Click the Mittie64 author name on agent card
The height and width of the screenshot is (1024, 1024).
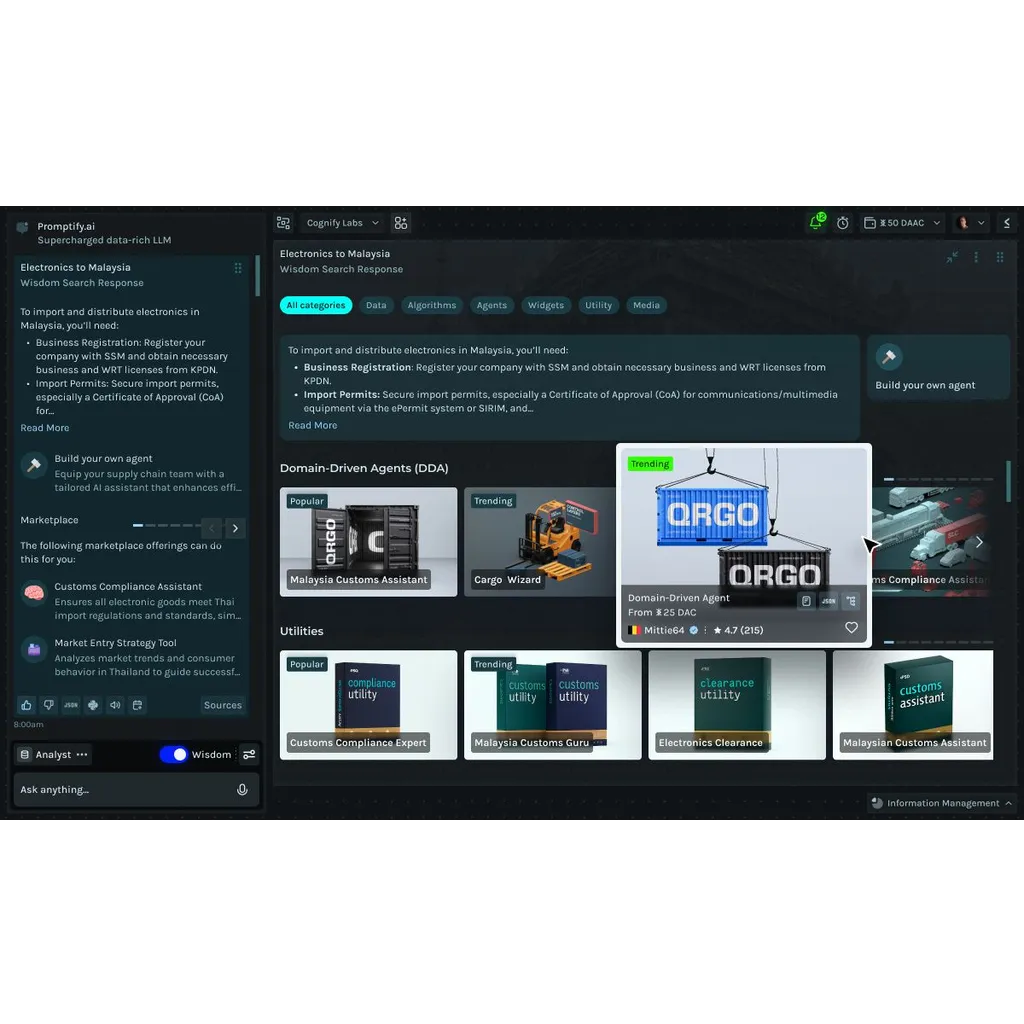(664, 630)
